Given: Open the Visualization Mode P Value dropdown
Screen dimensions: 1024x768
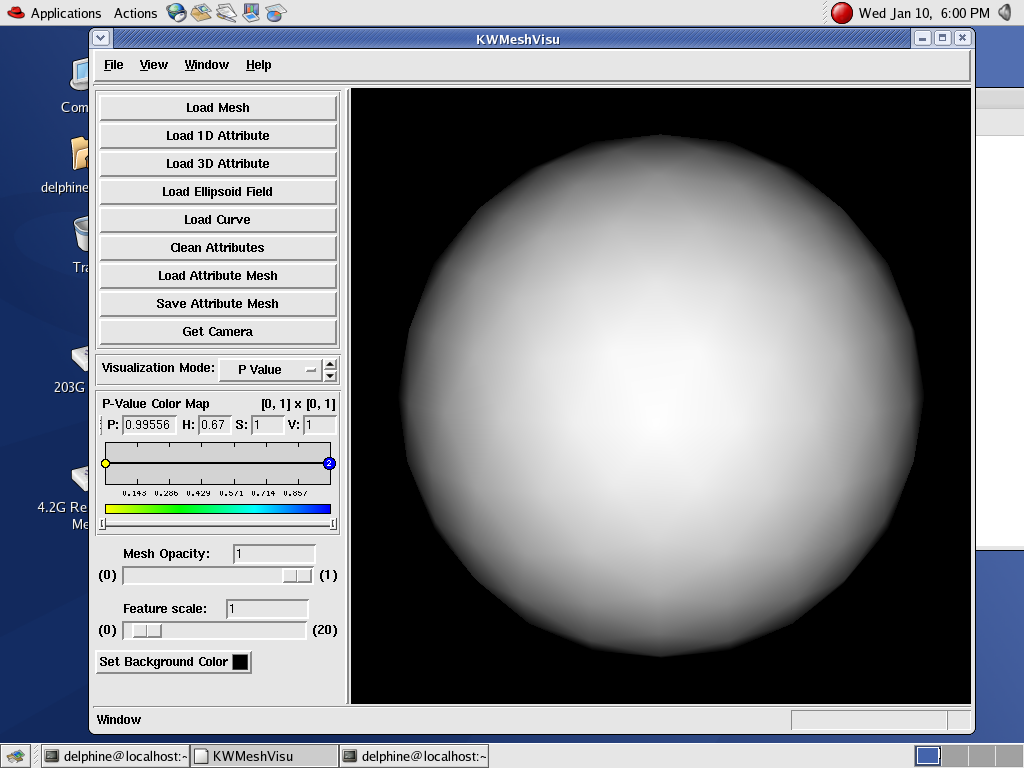Looking at the screenshot, I should (270, 369).
